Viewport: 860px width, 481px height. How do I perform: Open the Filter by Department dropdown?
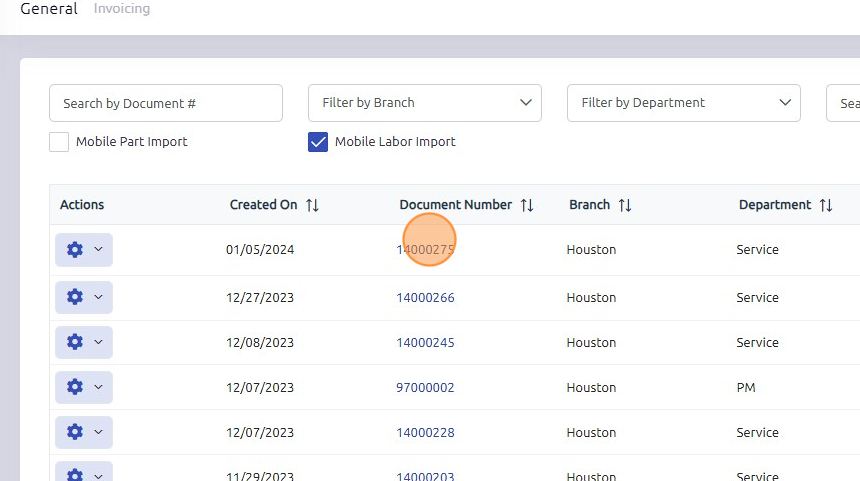click(683, 103)
